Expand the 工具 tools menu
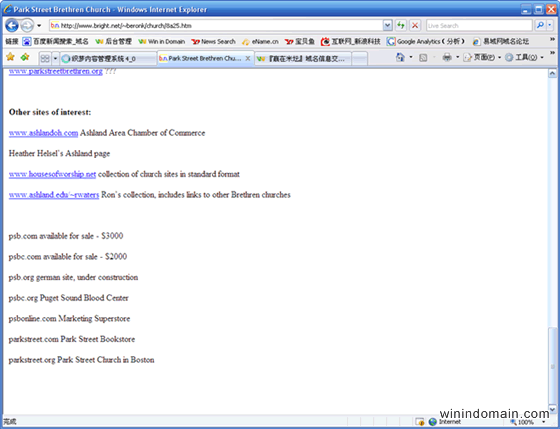This screenshot has height=429, width=560. pyautogui.click(x=524, y=57)
